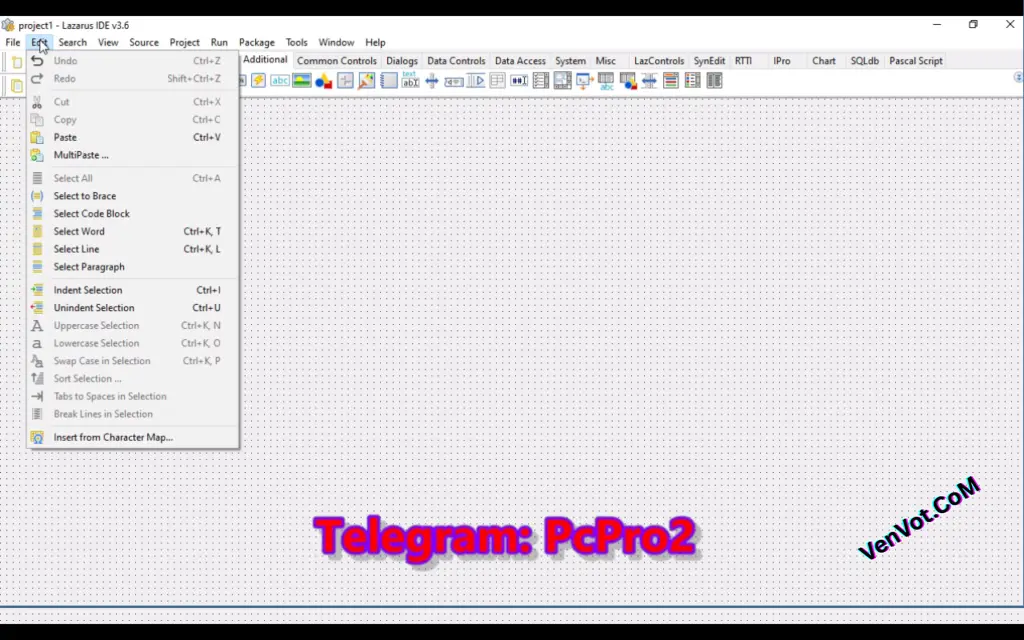Switch to Data Controls palette tab
Viewport: 1024px width, 640px height.
456,61
